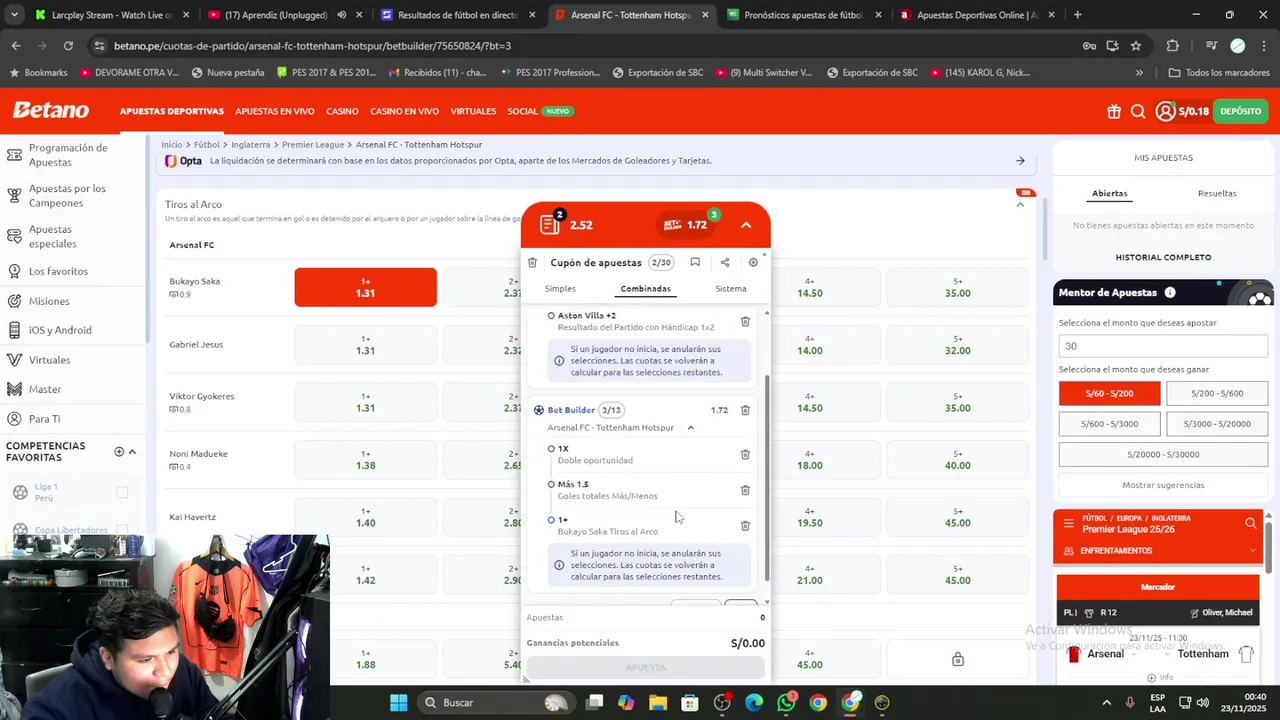
Task: Open the Premier League widget hamburger menu
Action: coord(1068,523)
